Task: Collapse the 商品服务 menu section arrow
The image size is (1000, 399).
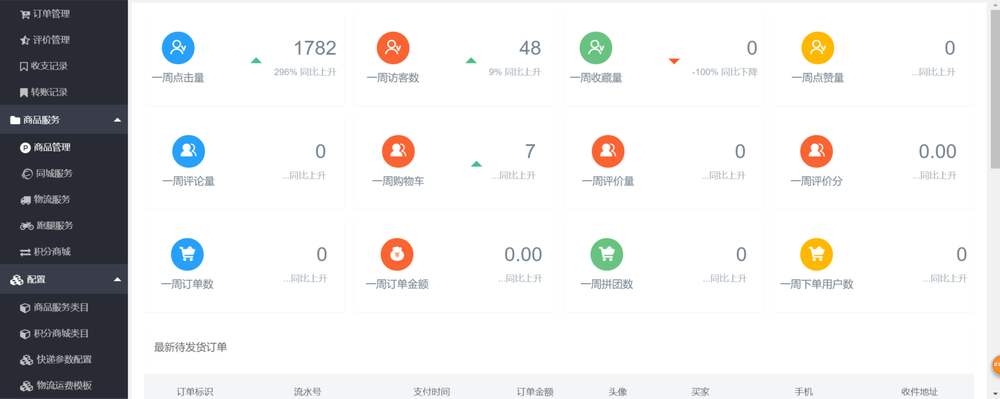Action: click(117, 120)
